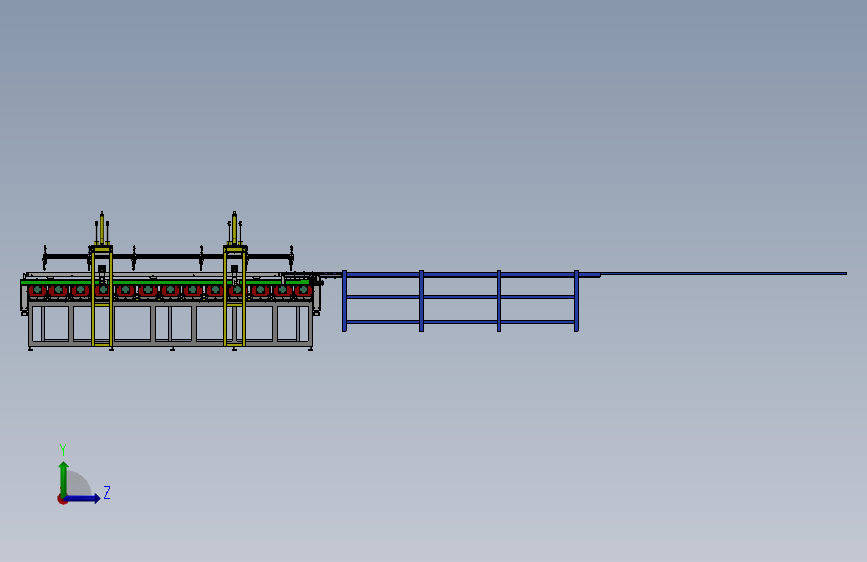Pick the green conveyor belt strip
The height and width of the screenshot is (562, 867).
165,282
